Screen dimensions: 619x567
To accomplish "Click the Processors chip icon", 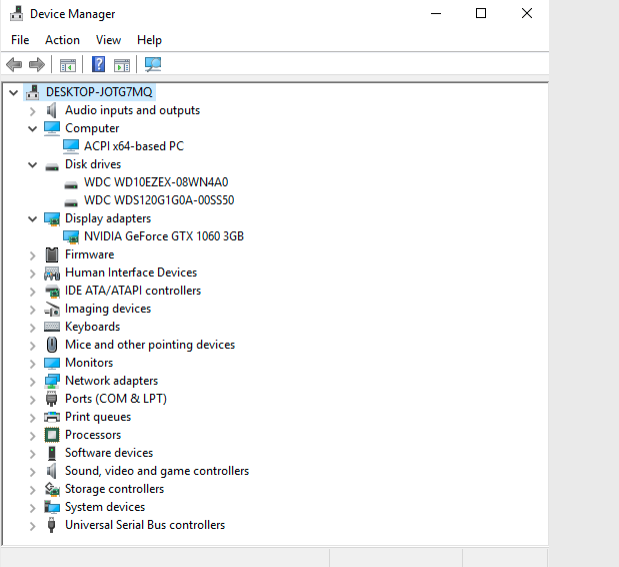I will coord(52,435).
